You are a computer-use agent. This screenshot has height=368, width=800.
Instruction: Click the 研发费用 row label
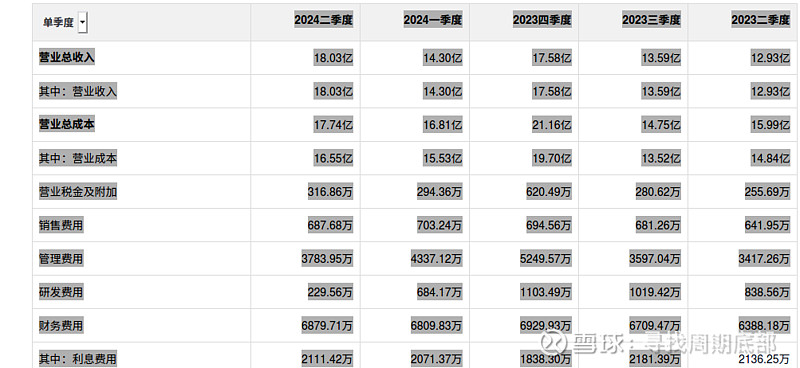(61, 292)
